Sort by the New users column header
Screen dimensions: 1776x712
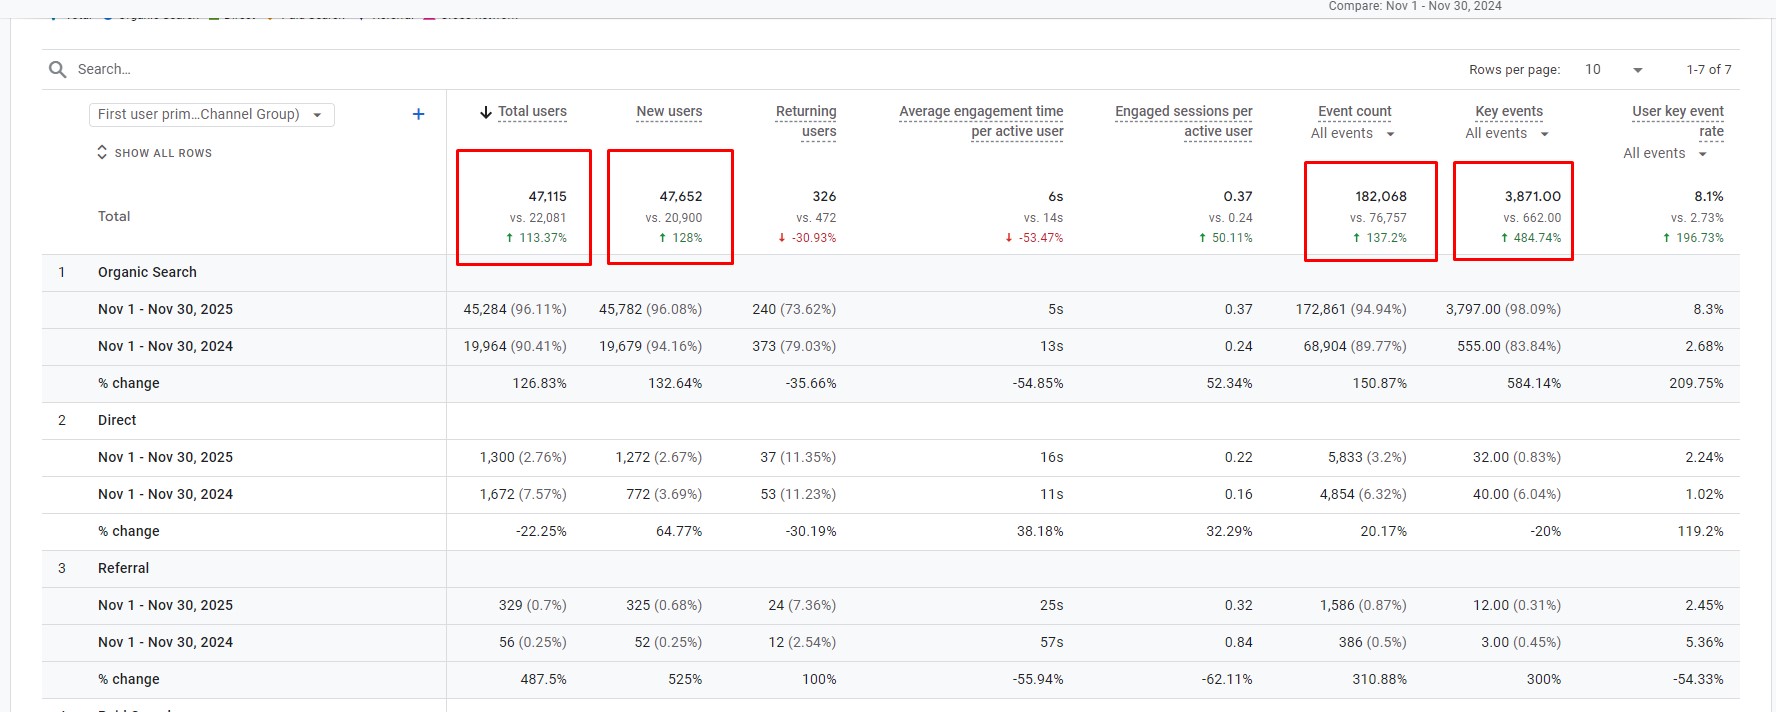[x=669, y=111]
